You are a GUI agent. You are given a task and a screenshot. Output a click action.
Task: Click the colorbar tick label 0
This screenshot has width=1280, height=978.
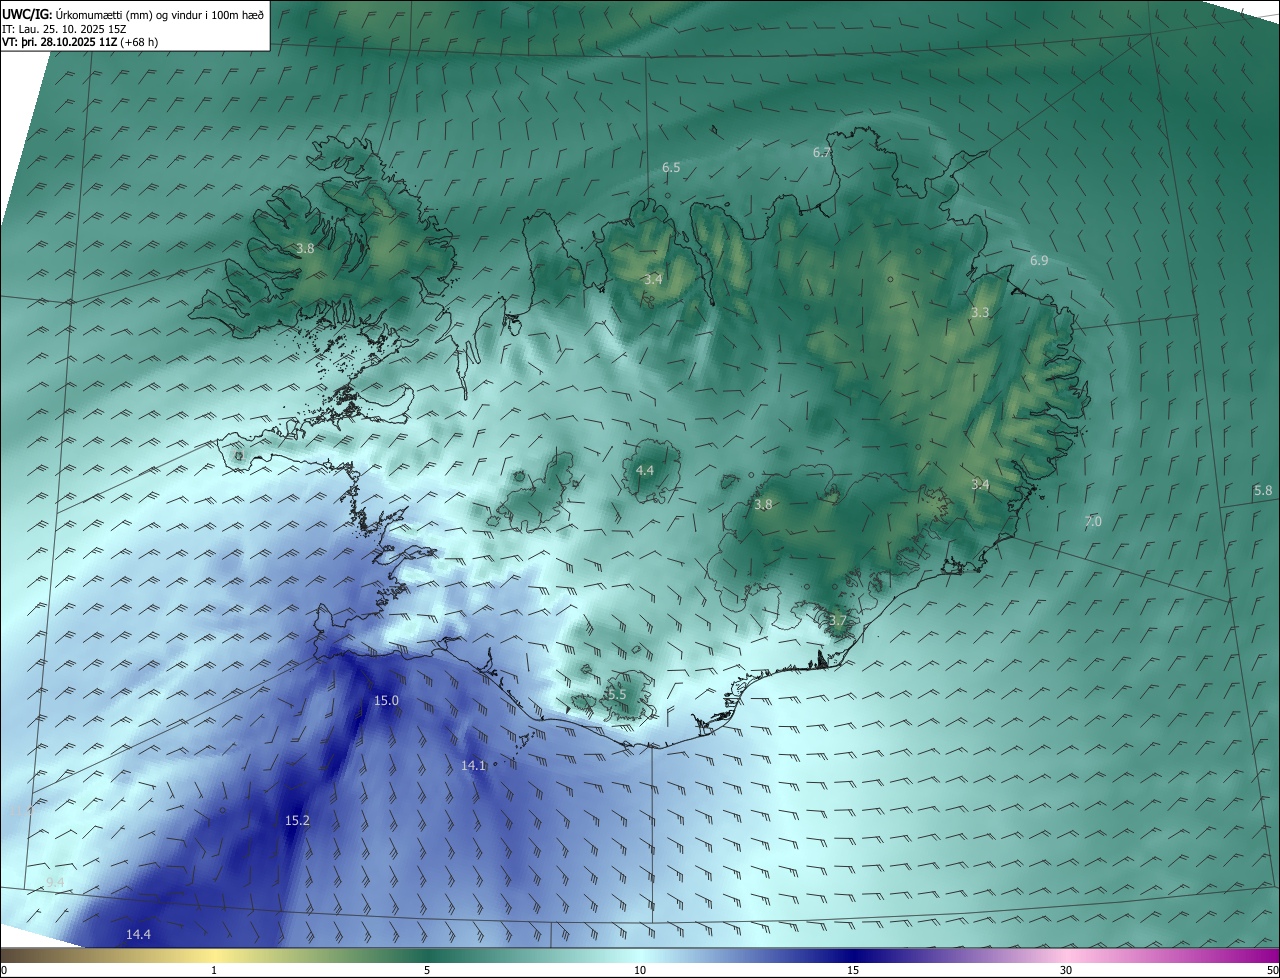pos(4,970)
